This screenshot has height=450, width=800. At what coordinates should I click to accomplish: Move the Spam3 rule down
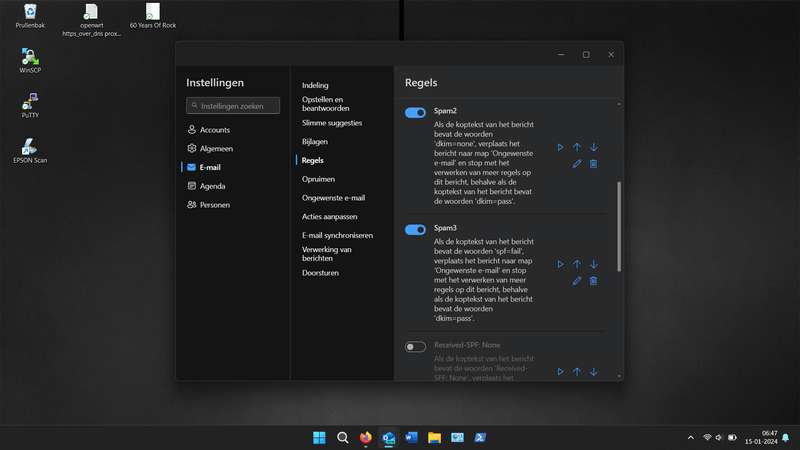pos(594,264)
